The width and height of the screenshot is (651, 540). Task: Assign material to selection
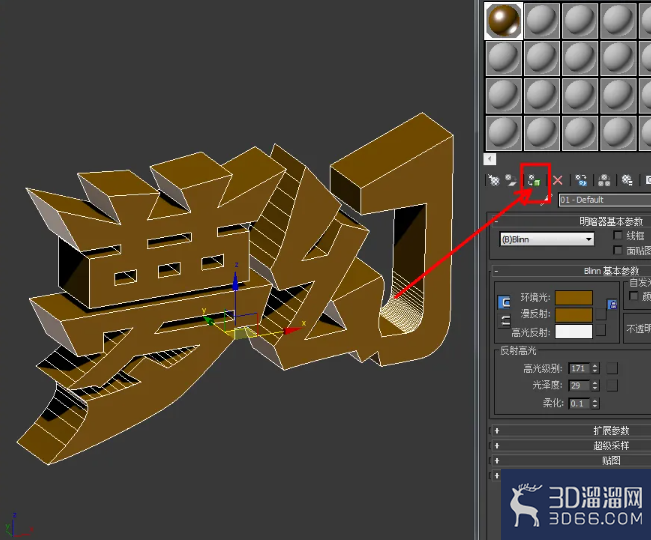click(534, 181)
